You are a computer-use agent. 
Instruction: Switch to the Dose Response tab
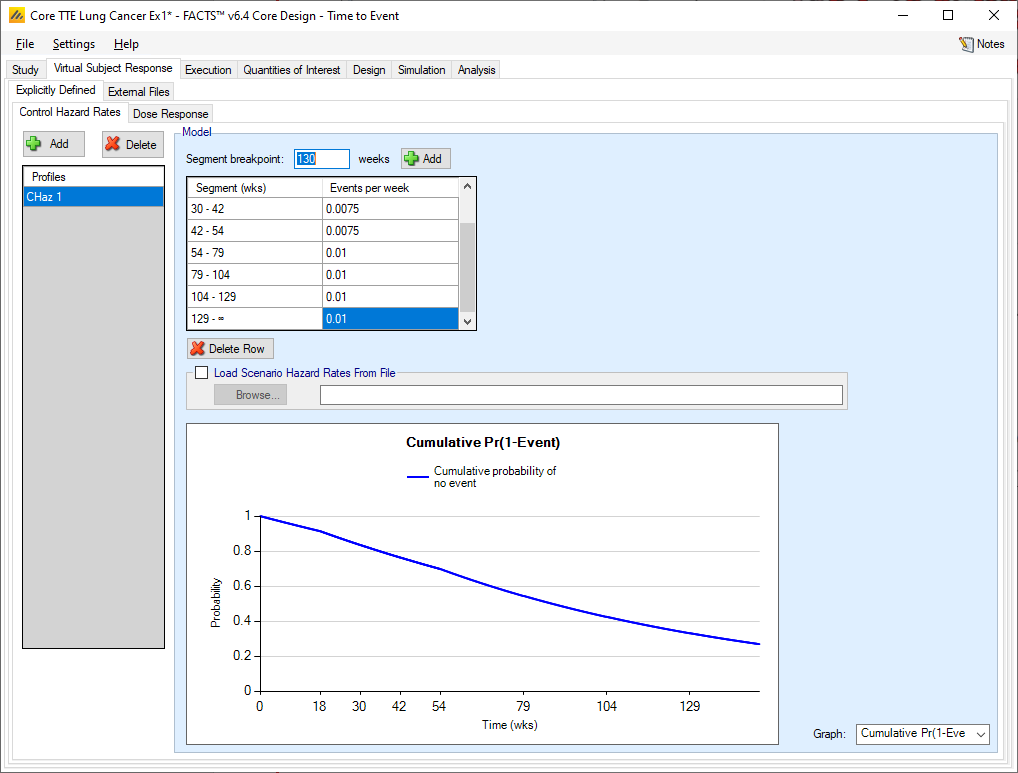click(170, 114)
